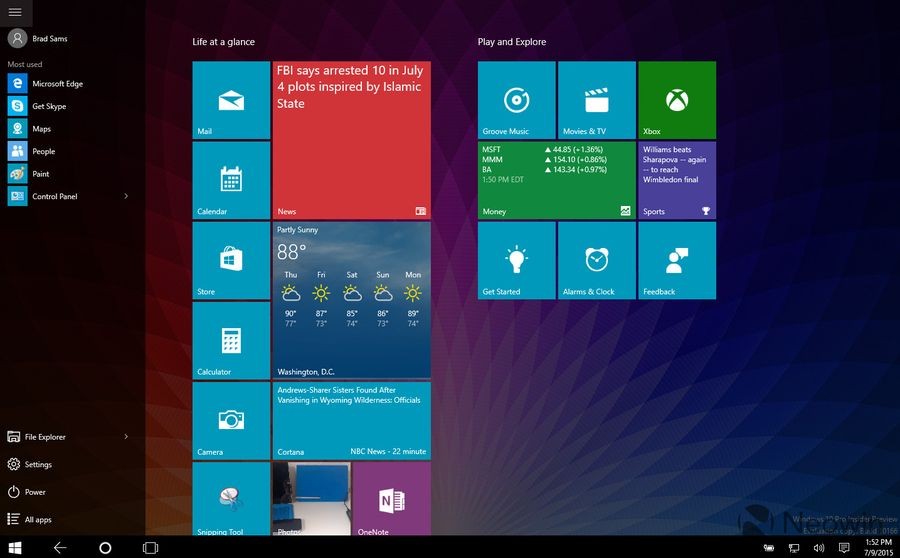Screen dimensions: 900x558
Task: Open the Movies & TV tile
Action: (597, 100)
